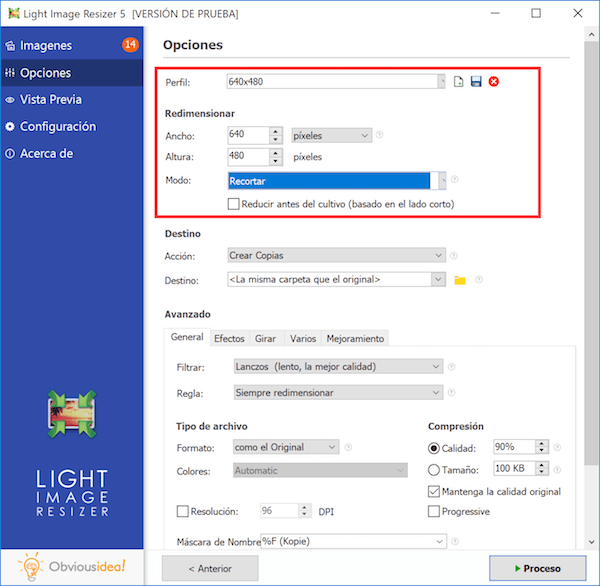Open the Destino folder dropdown
The width and height of the screenshot is (600, 586).
click(337, 279)
